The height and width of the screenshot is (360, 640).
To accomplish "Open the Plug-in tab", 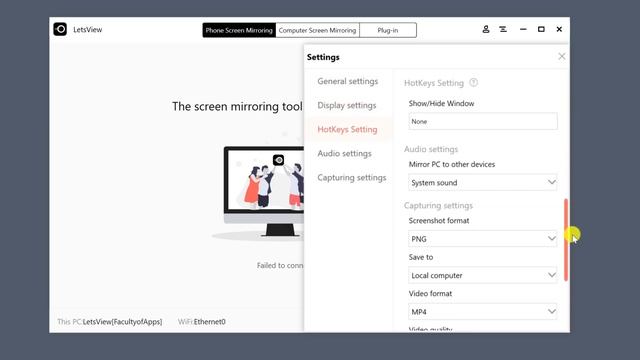I will click(388, 30).
